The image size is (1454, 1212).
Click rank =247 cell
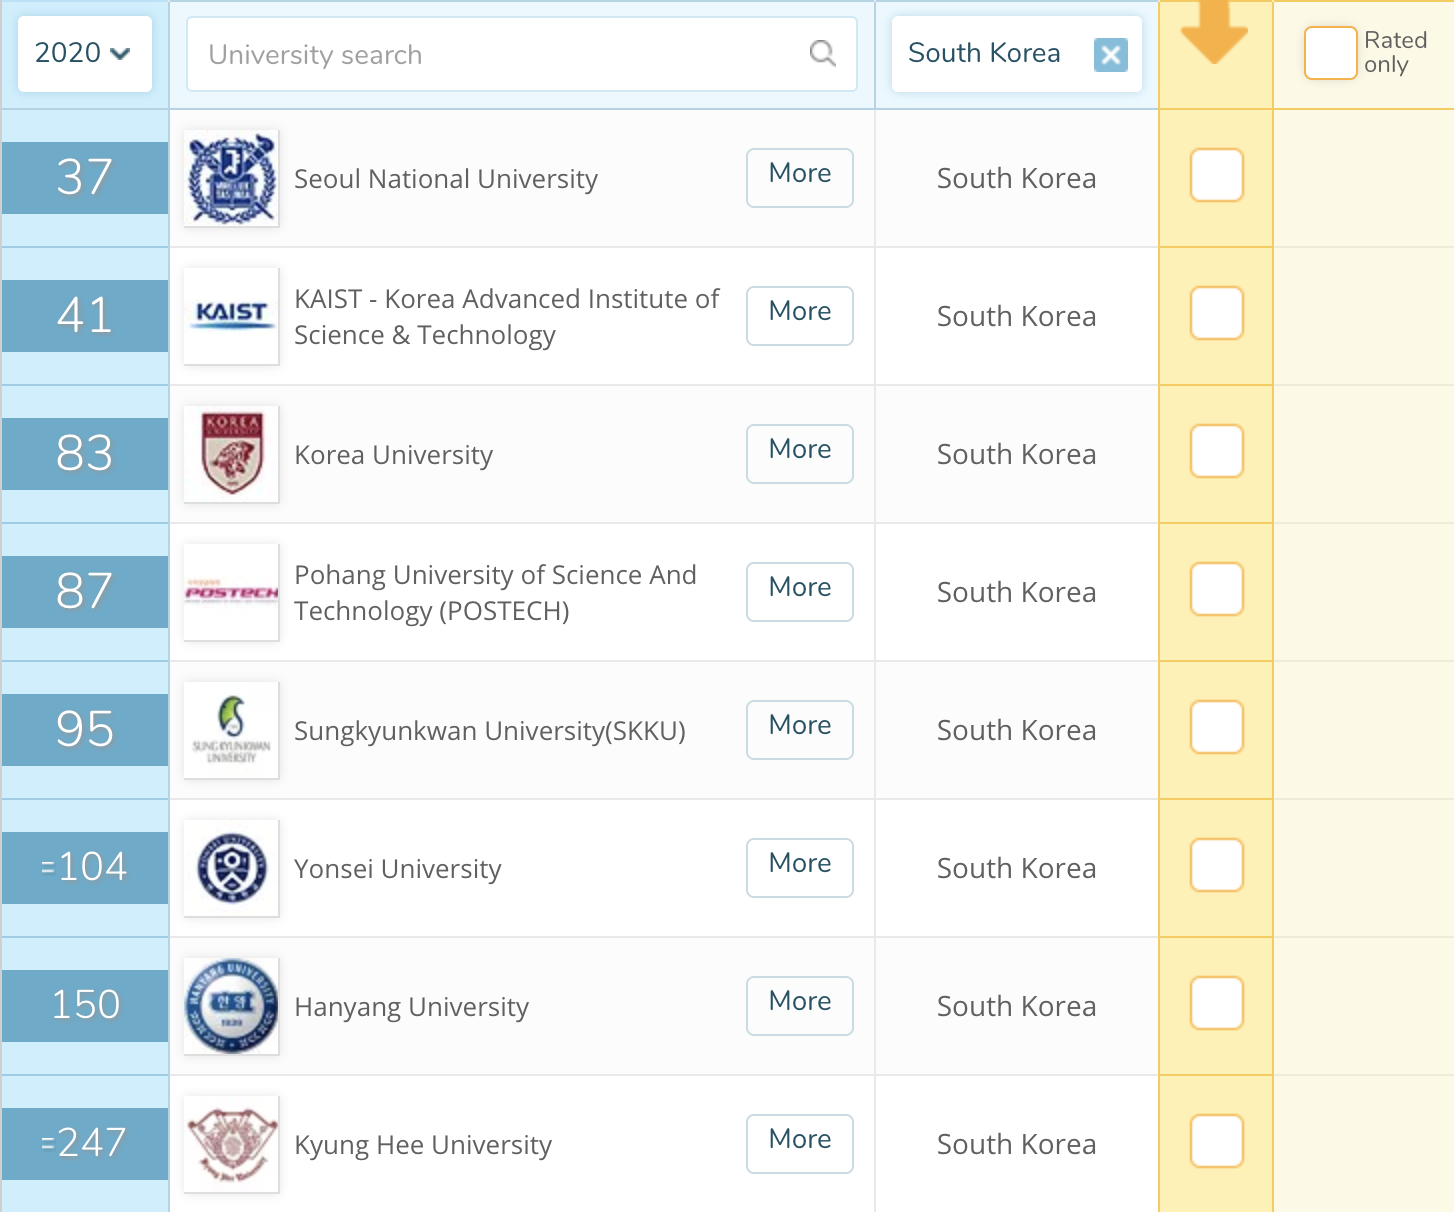coord(85,1144)
